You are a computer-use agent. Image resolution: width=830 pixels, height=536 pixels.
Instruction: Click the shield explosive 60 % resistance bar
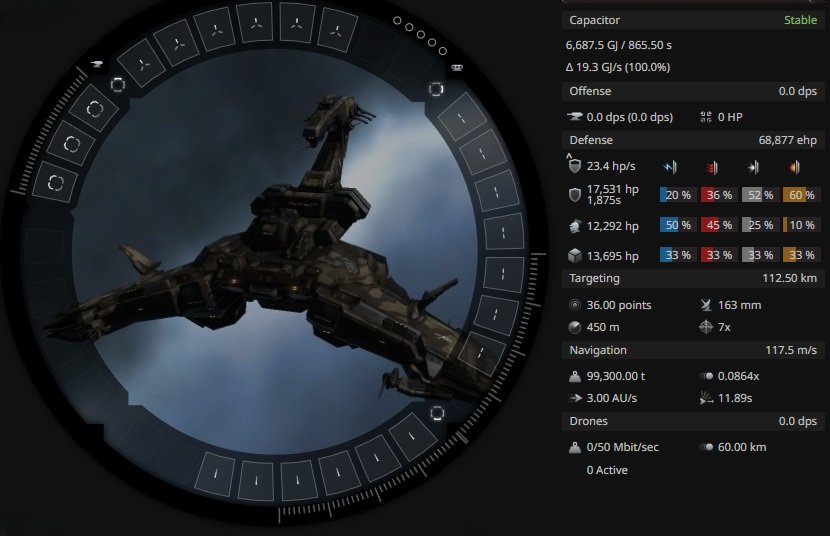[801, 195]
